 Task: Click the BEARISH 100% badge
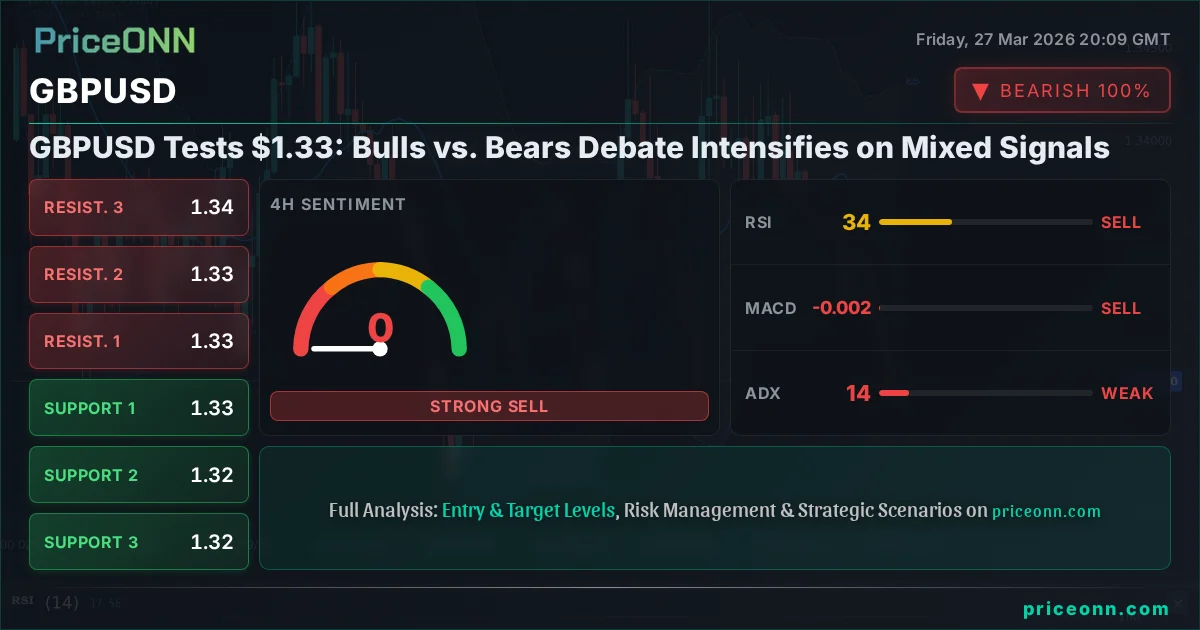tap(1062, 91)
